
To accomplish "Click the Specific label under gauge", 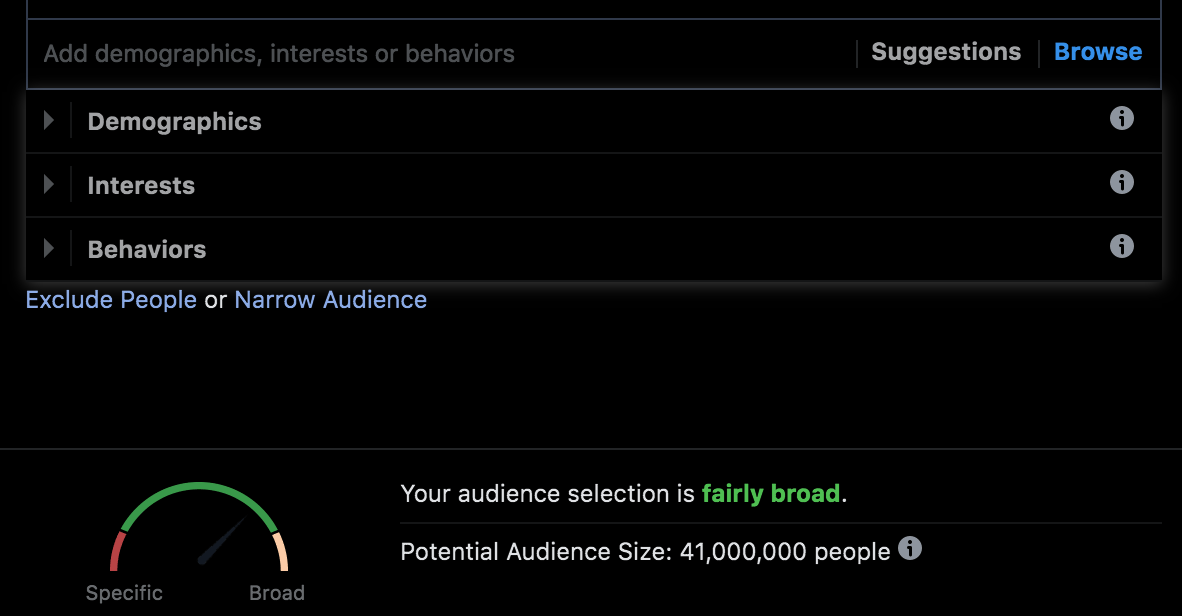I will (x=124, y=593).
